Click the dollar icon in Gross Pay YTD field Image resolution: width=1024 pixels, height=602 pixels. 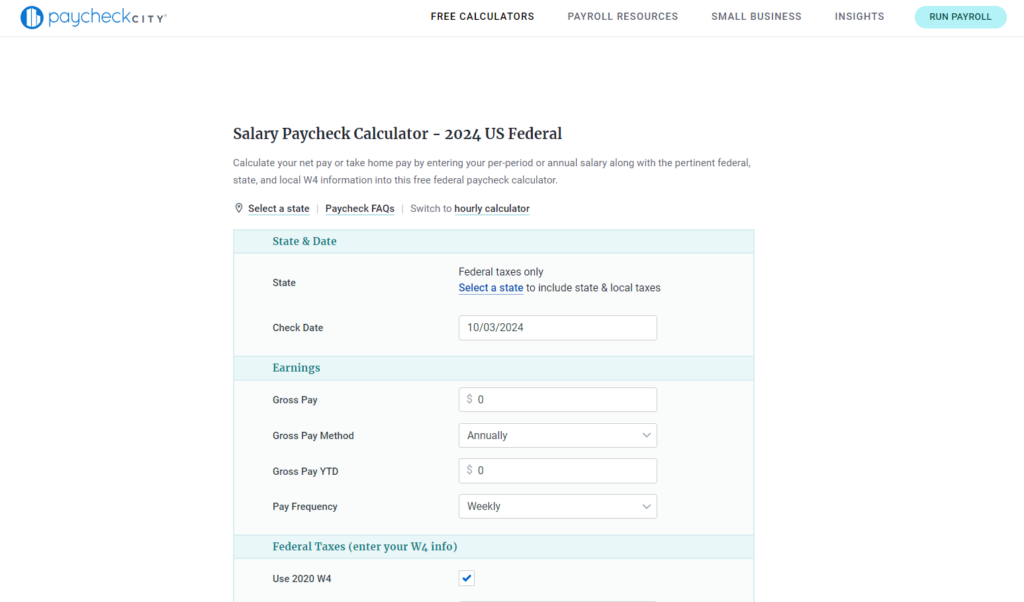tap(467, 470)
